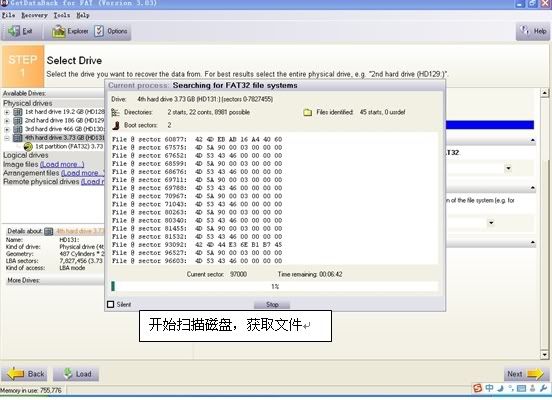The width and height of the screenshot is (552, 400).
Task: Click the Image files Load more link
Action: 62,164
